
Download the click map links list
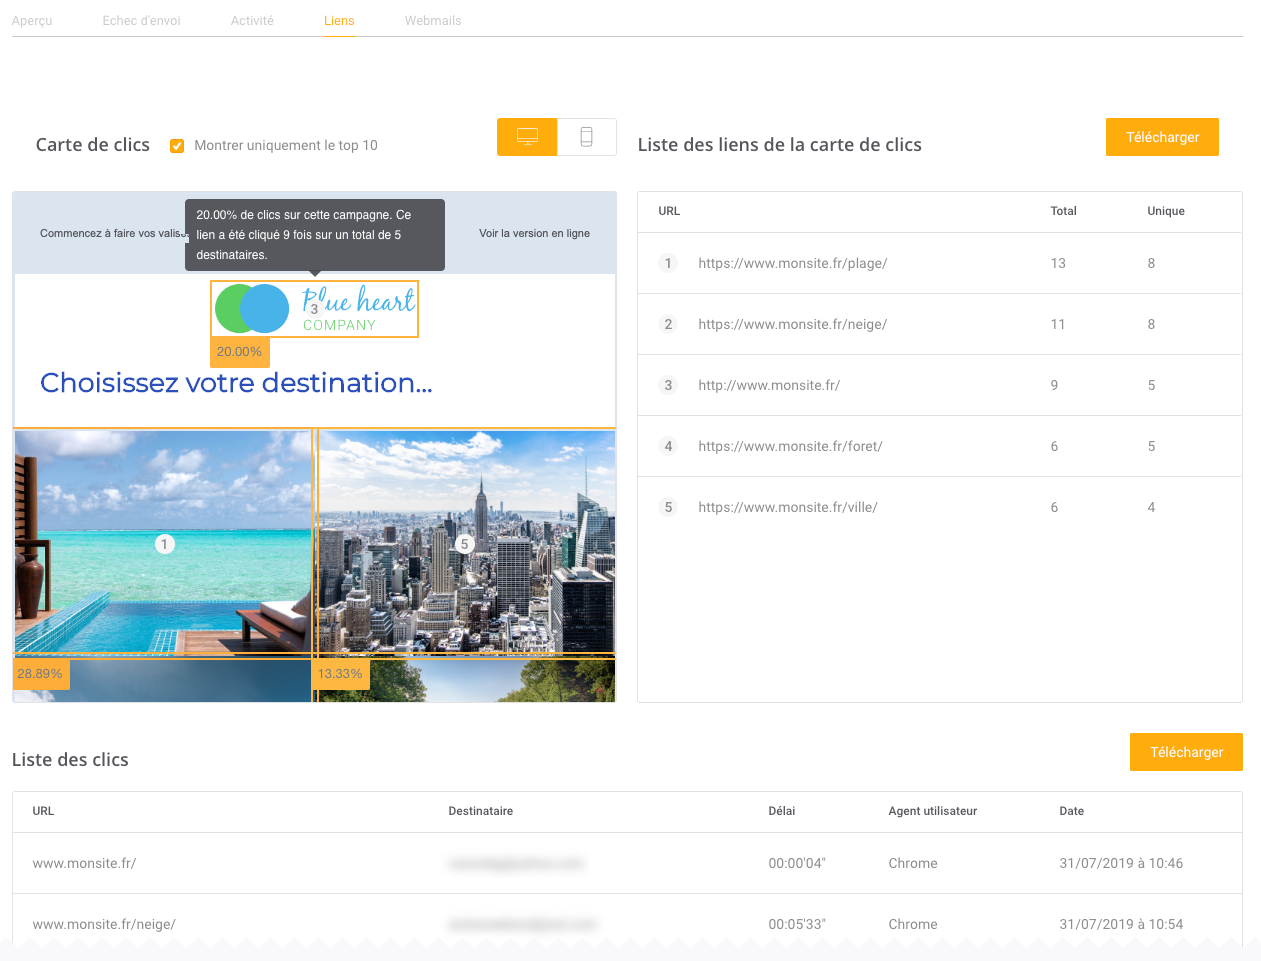(x=1162, y=137)
